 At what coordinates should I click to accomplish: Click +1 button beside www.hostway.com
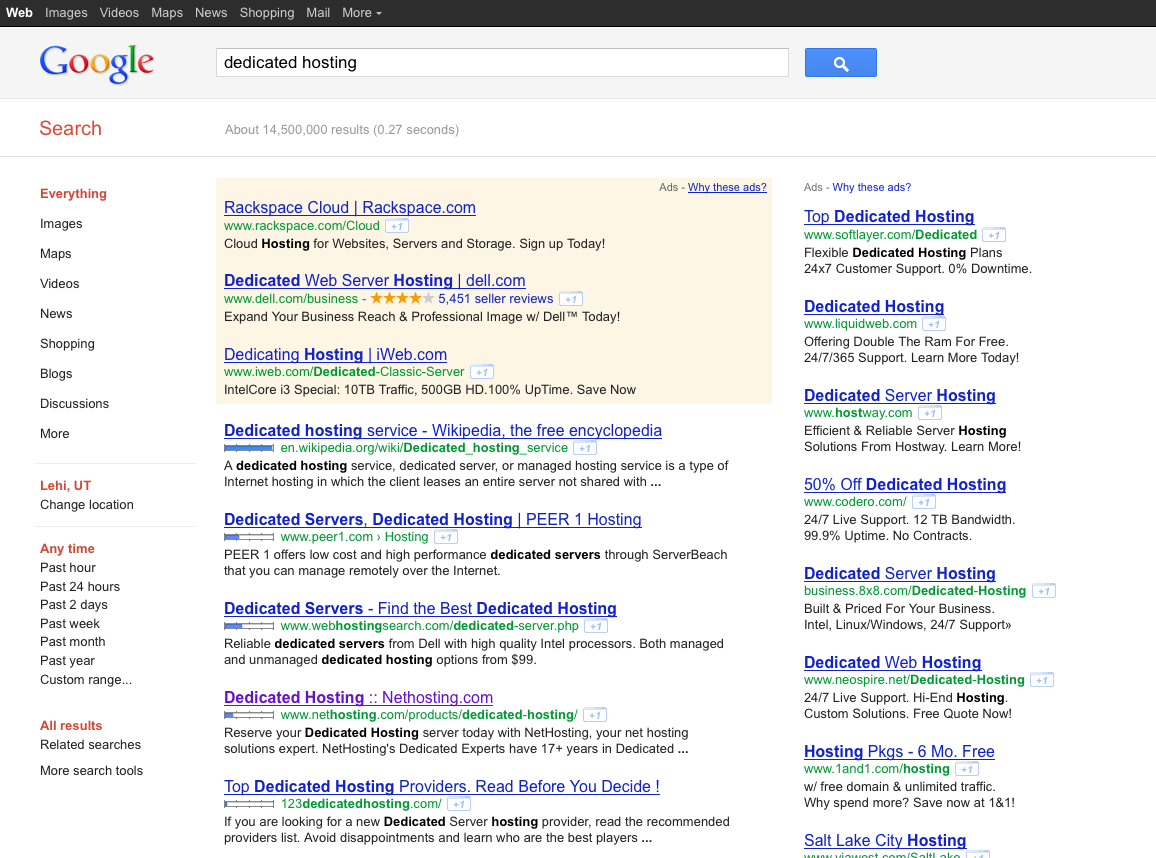point(930,414)
